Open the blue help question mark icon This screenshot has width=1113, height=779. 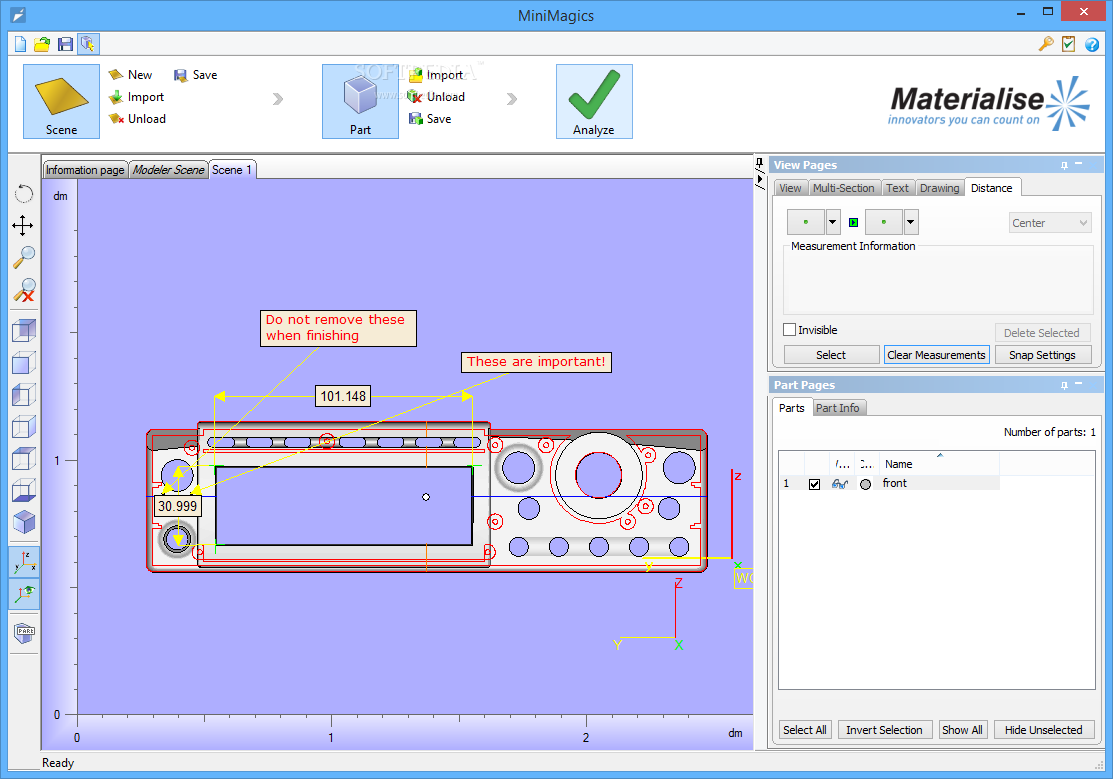click(x=1092, y=44)
